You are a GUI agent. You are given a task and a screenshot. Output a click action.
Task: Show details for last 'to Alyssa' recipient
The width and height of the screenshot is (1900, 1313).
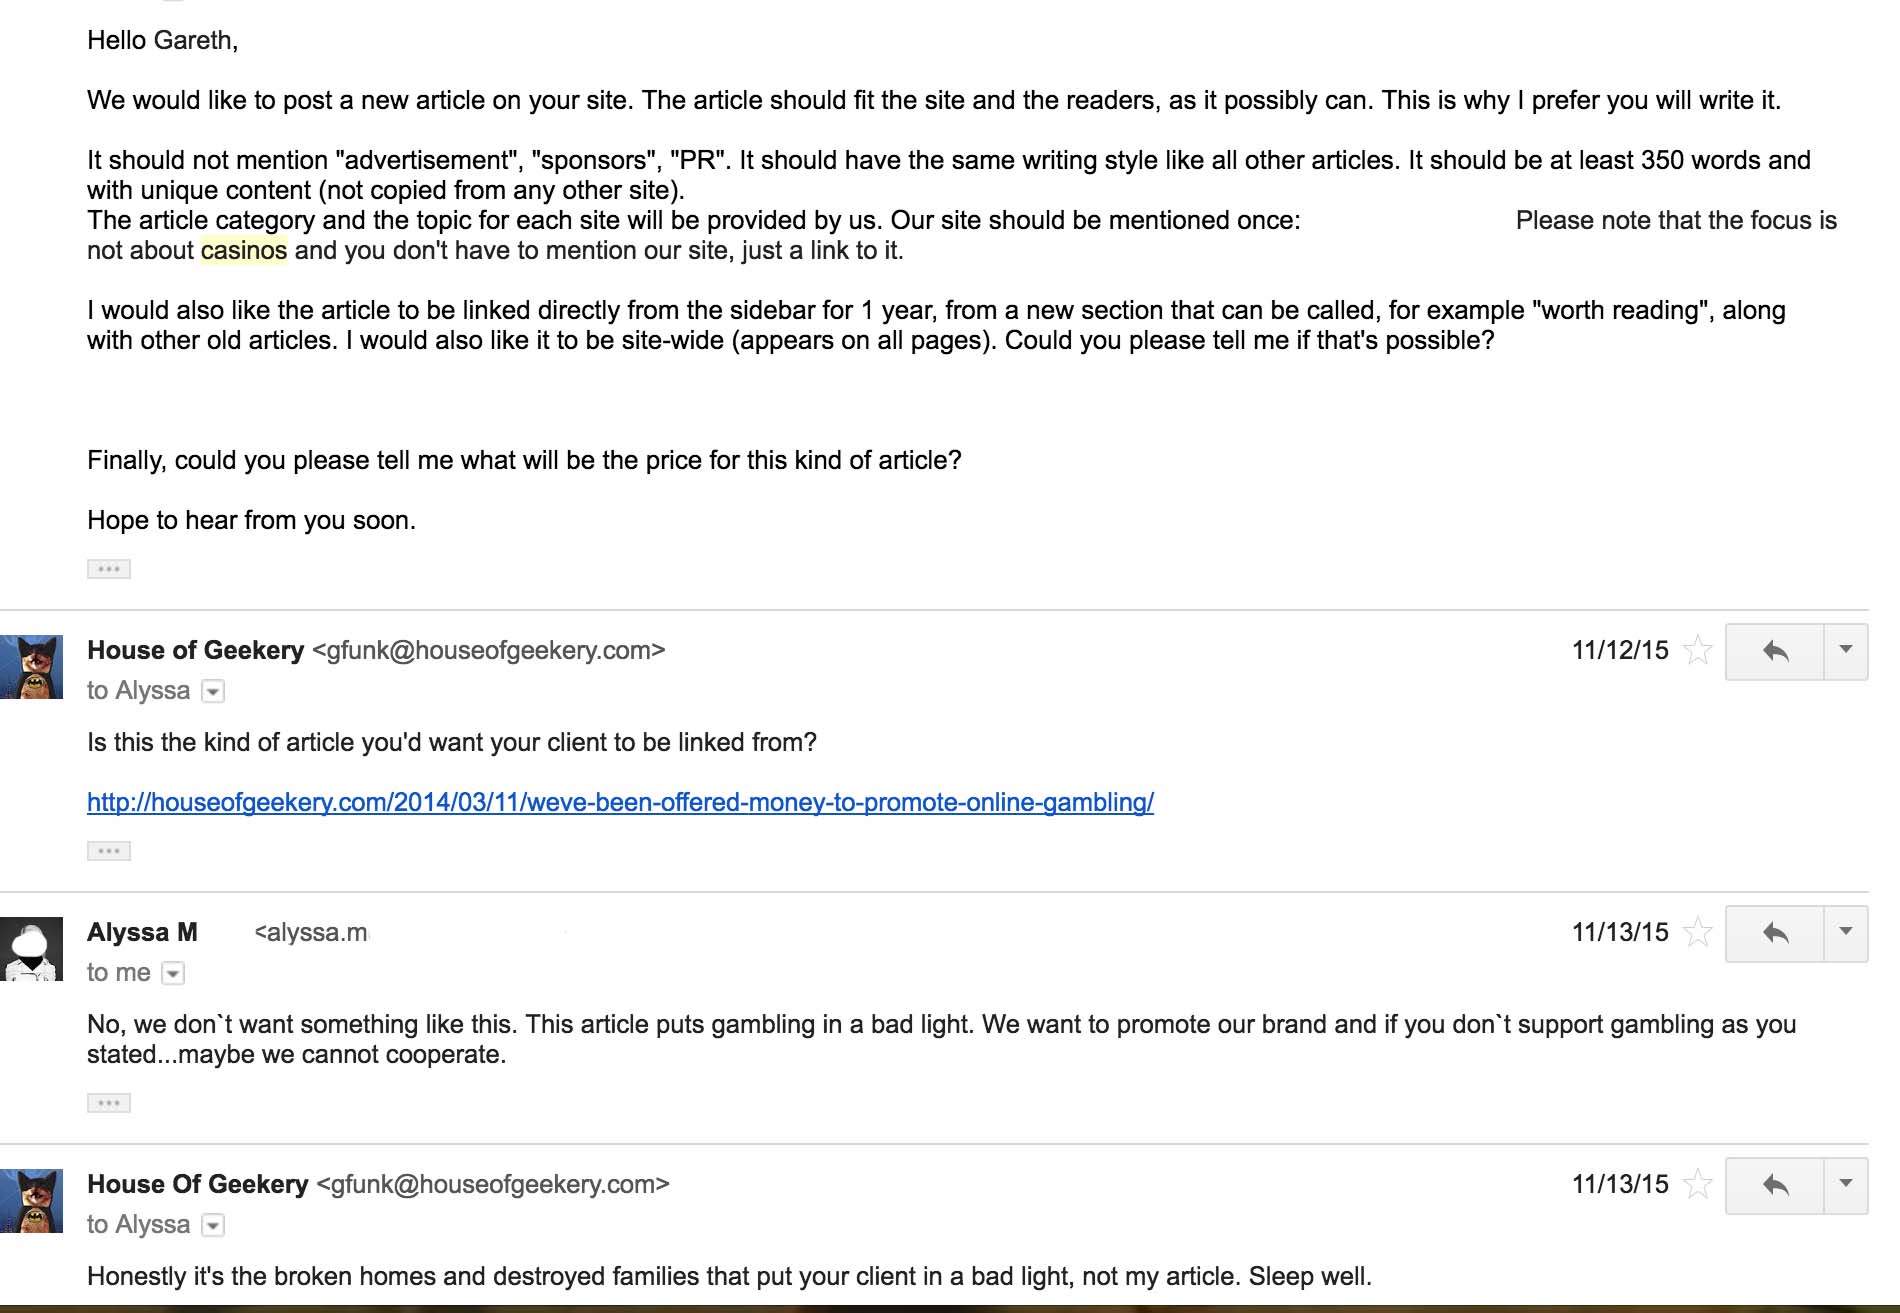[213, 1225]
